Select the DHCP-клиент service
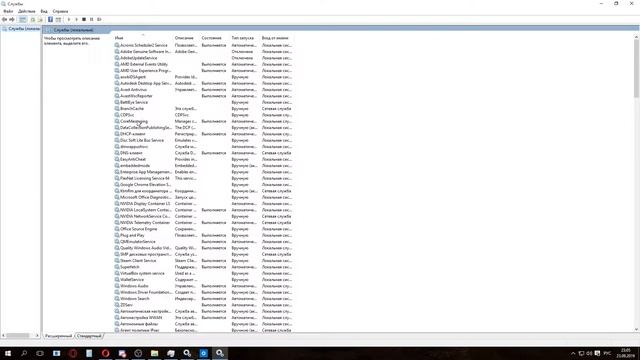Image resolution: width=640 pixels, height=360 pixels. [203, 134]
